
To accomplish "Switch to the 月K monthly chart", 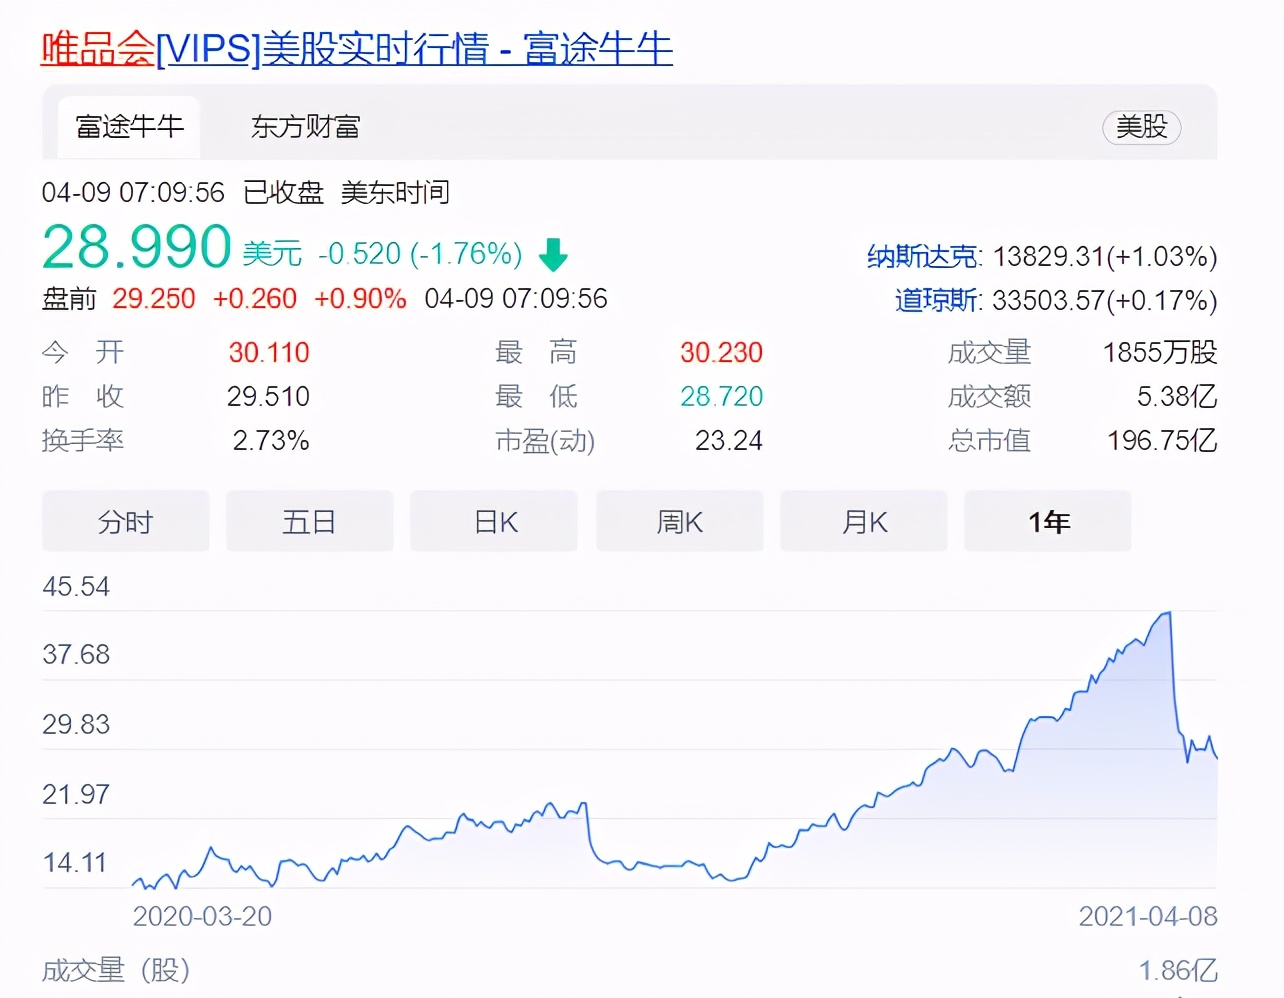I will pos(863,521).
